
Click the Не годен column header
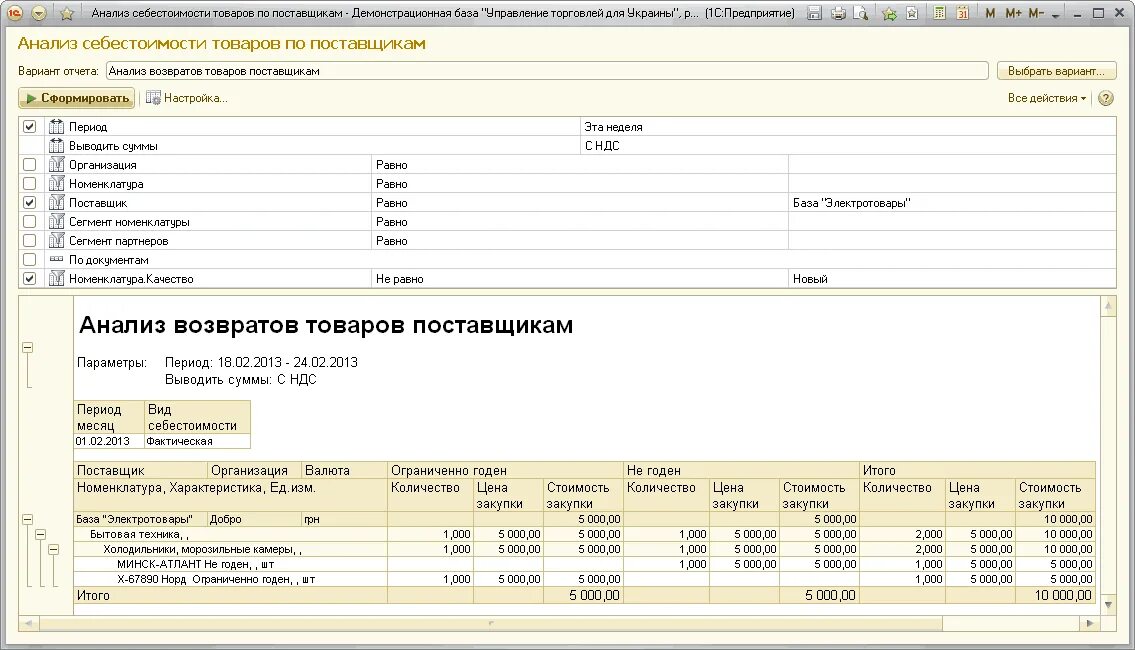(x=741, y=470)
